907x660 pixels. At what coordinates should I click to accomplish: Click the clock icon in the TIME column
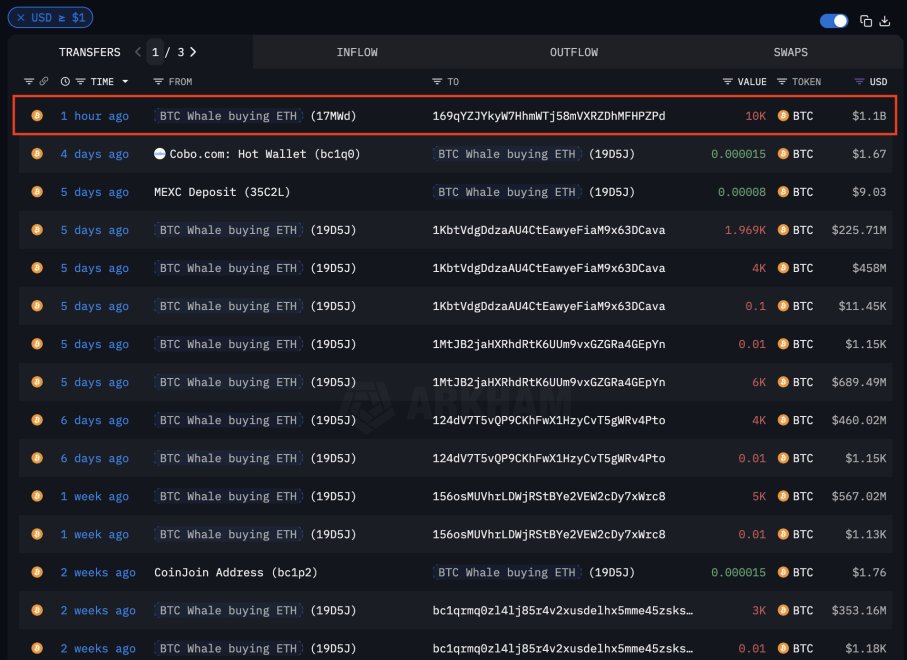pyautogui.click(x=65, y=81)
